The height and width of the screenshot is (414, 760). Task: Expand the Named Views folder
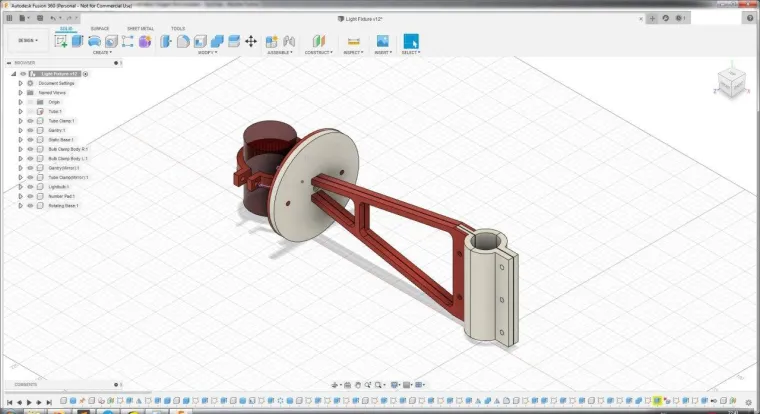pyautogui.click(x=20, y=92)
